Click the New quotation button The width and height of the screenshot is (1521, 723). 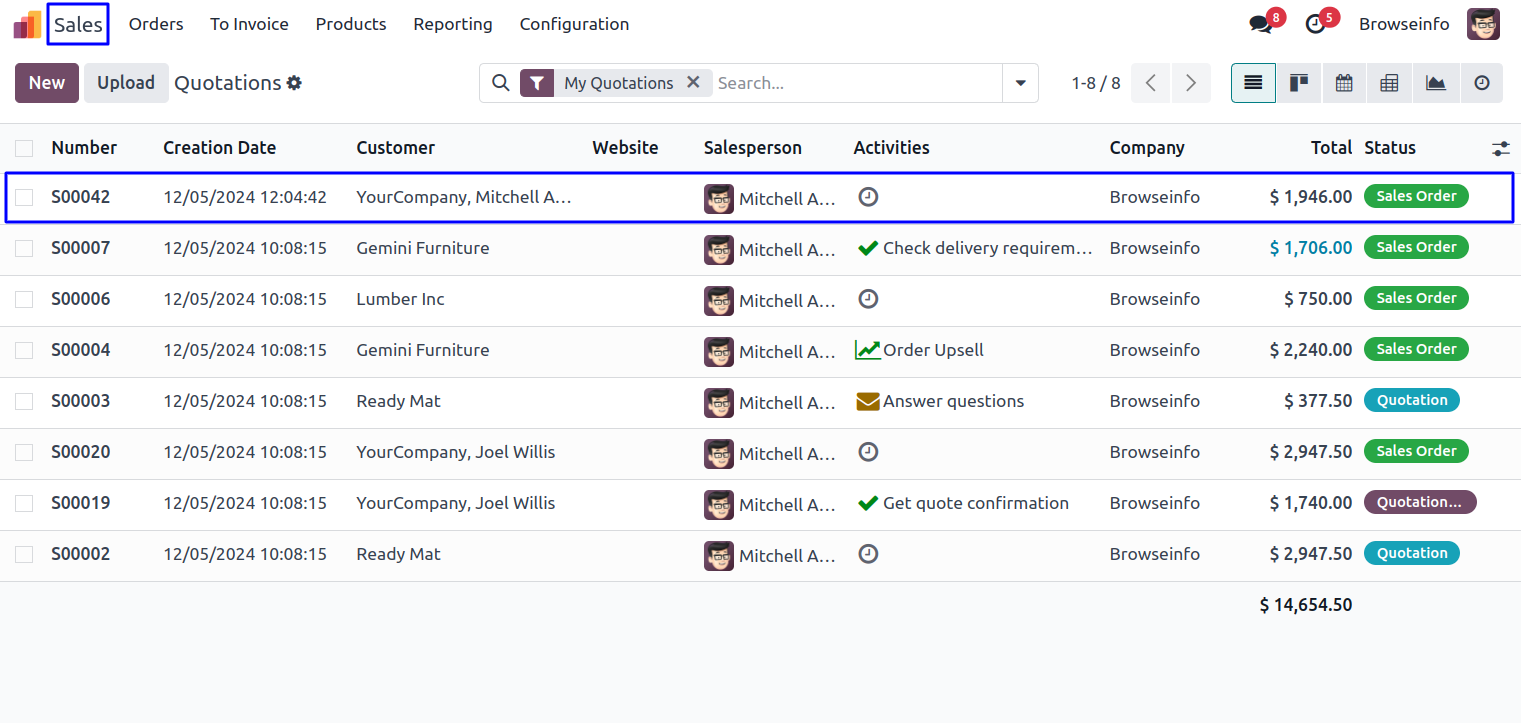click(x=47, y=83)
